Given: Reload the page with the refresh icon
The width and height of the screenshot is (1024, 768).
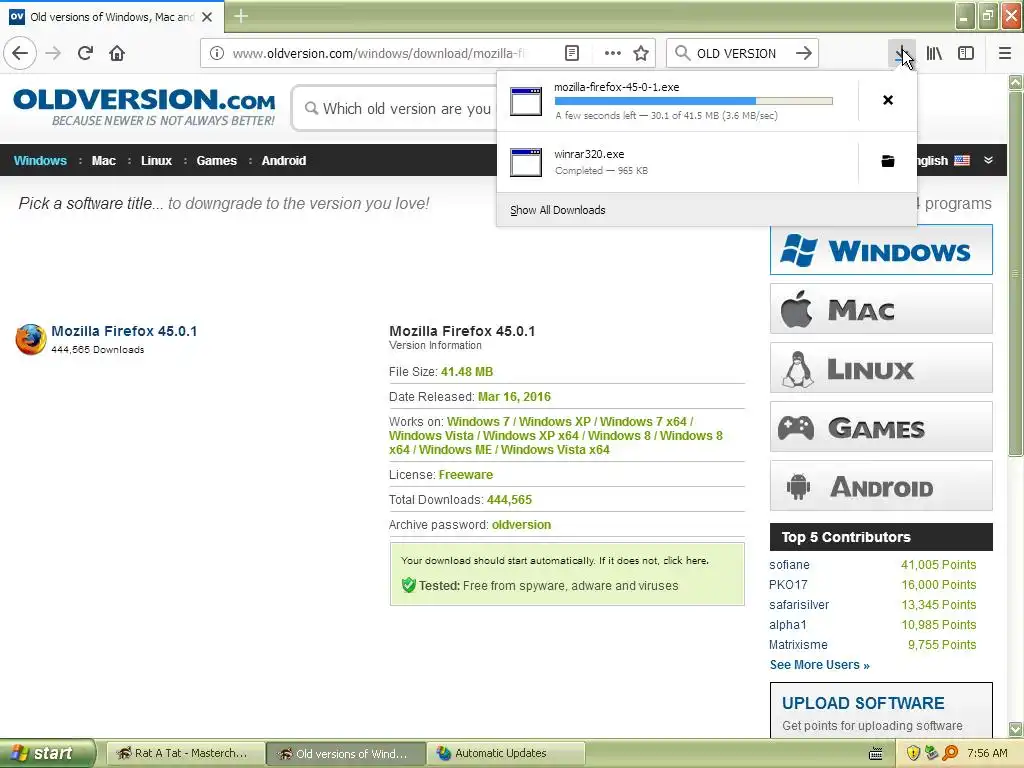Looking at the screenshot, I should (85, 53).
